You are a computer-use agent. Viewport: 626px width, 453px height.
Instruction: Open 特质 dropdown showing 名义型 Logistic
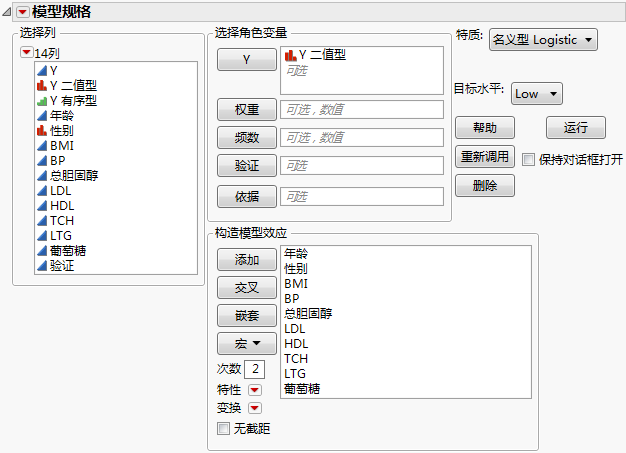(x=543, y=40)
